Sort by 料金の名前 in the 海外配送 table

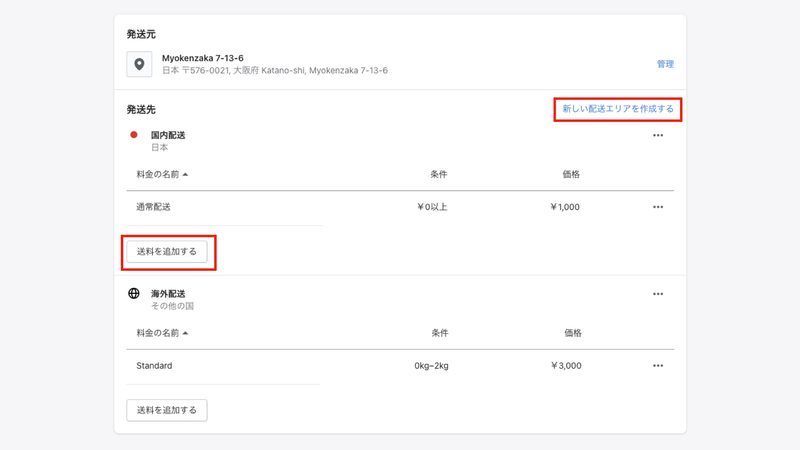coord(162,333)
